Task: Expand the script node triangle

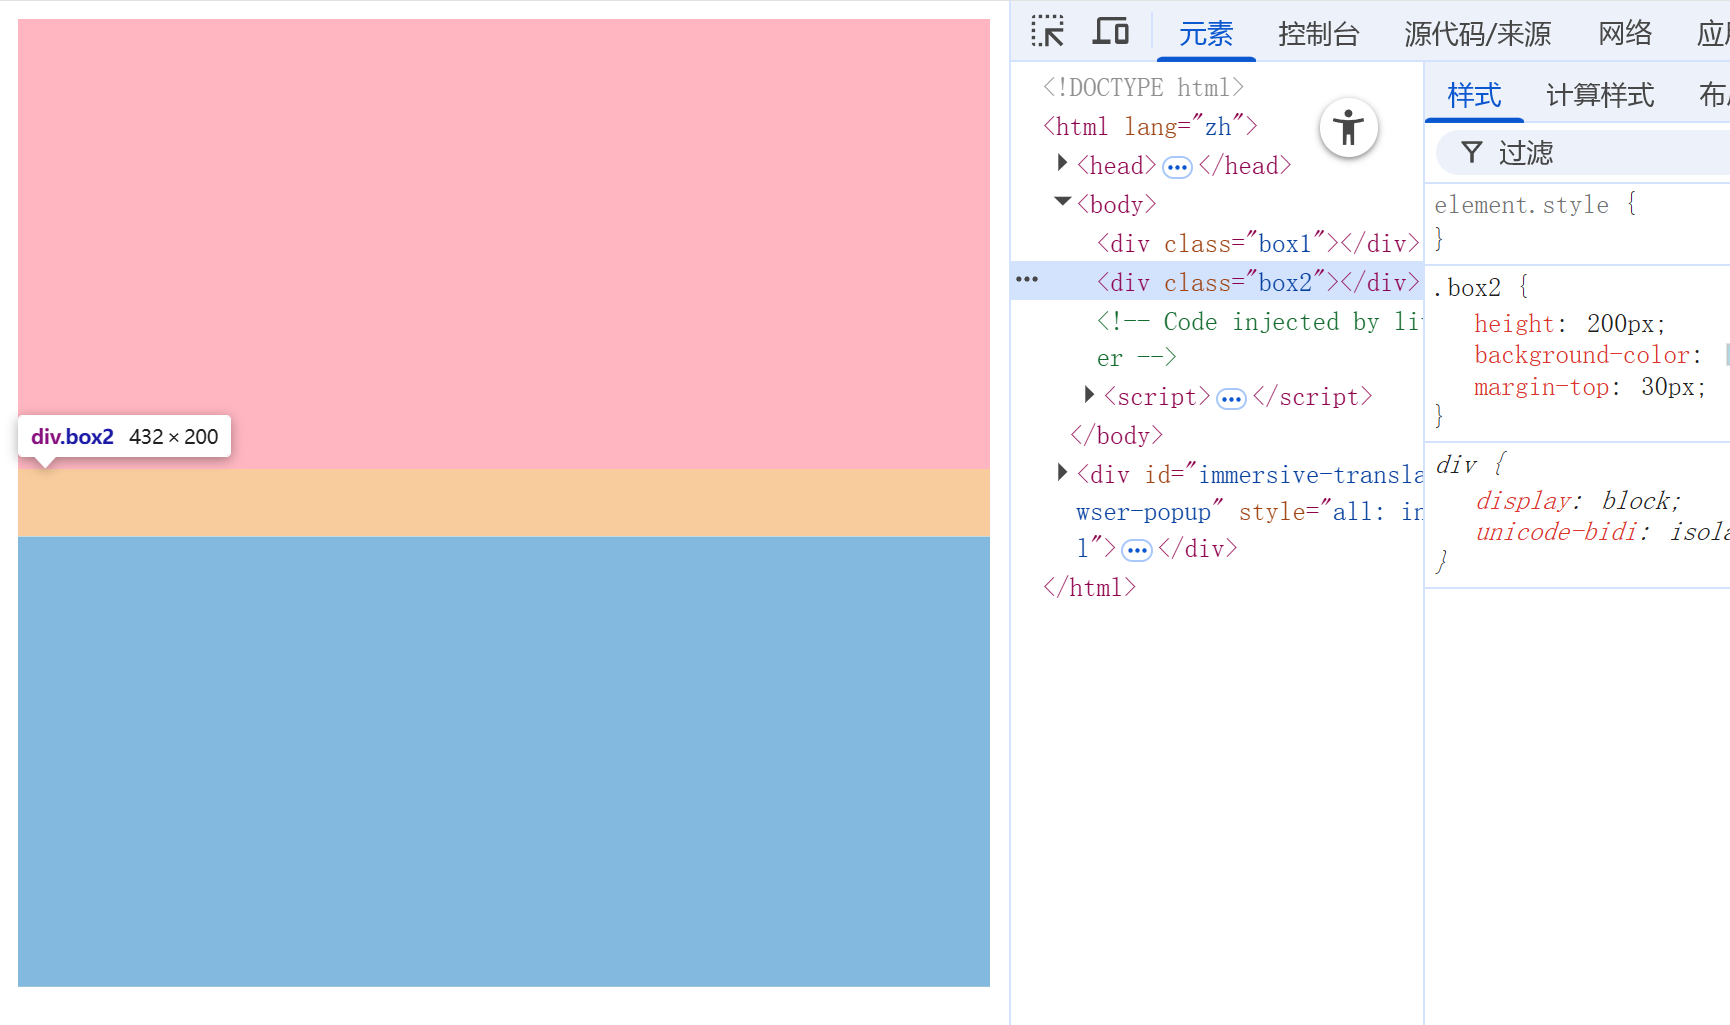Action: (1089, 394)
